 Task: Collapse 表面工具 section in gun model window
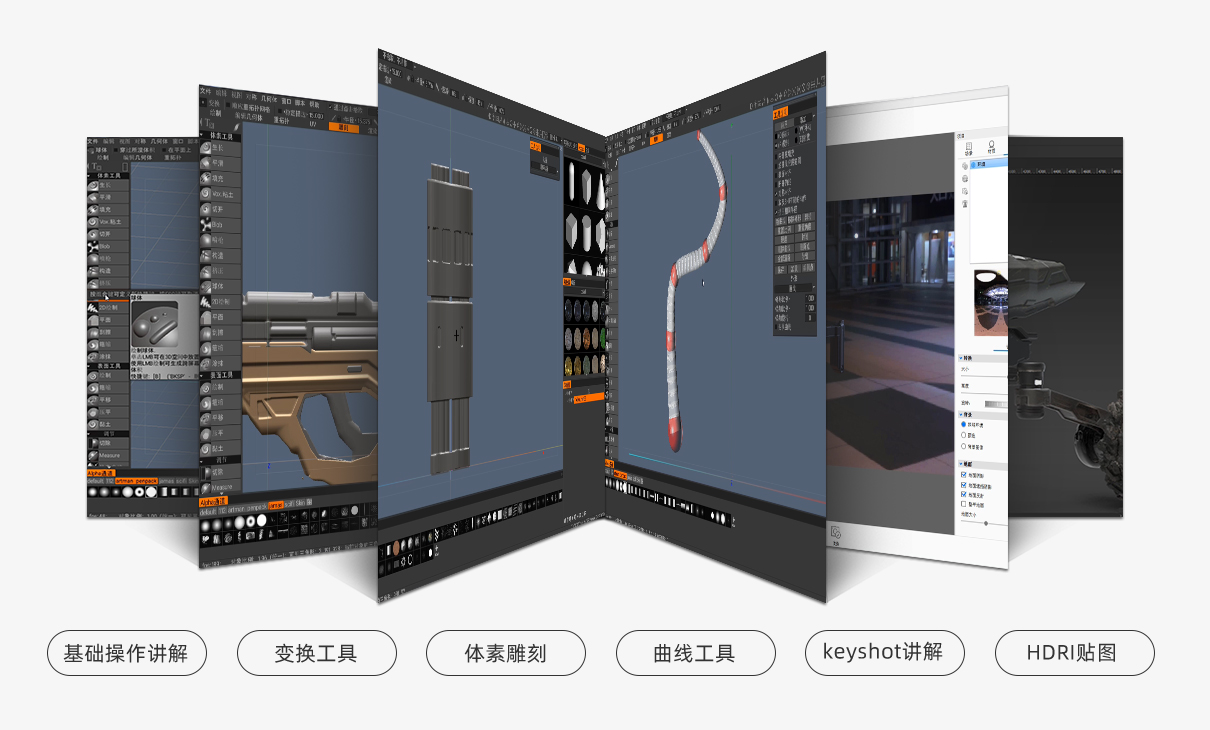220,375
